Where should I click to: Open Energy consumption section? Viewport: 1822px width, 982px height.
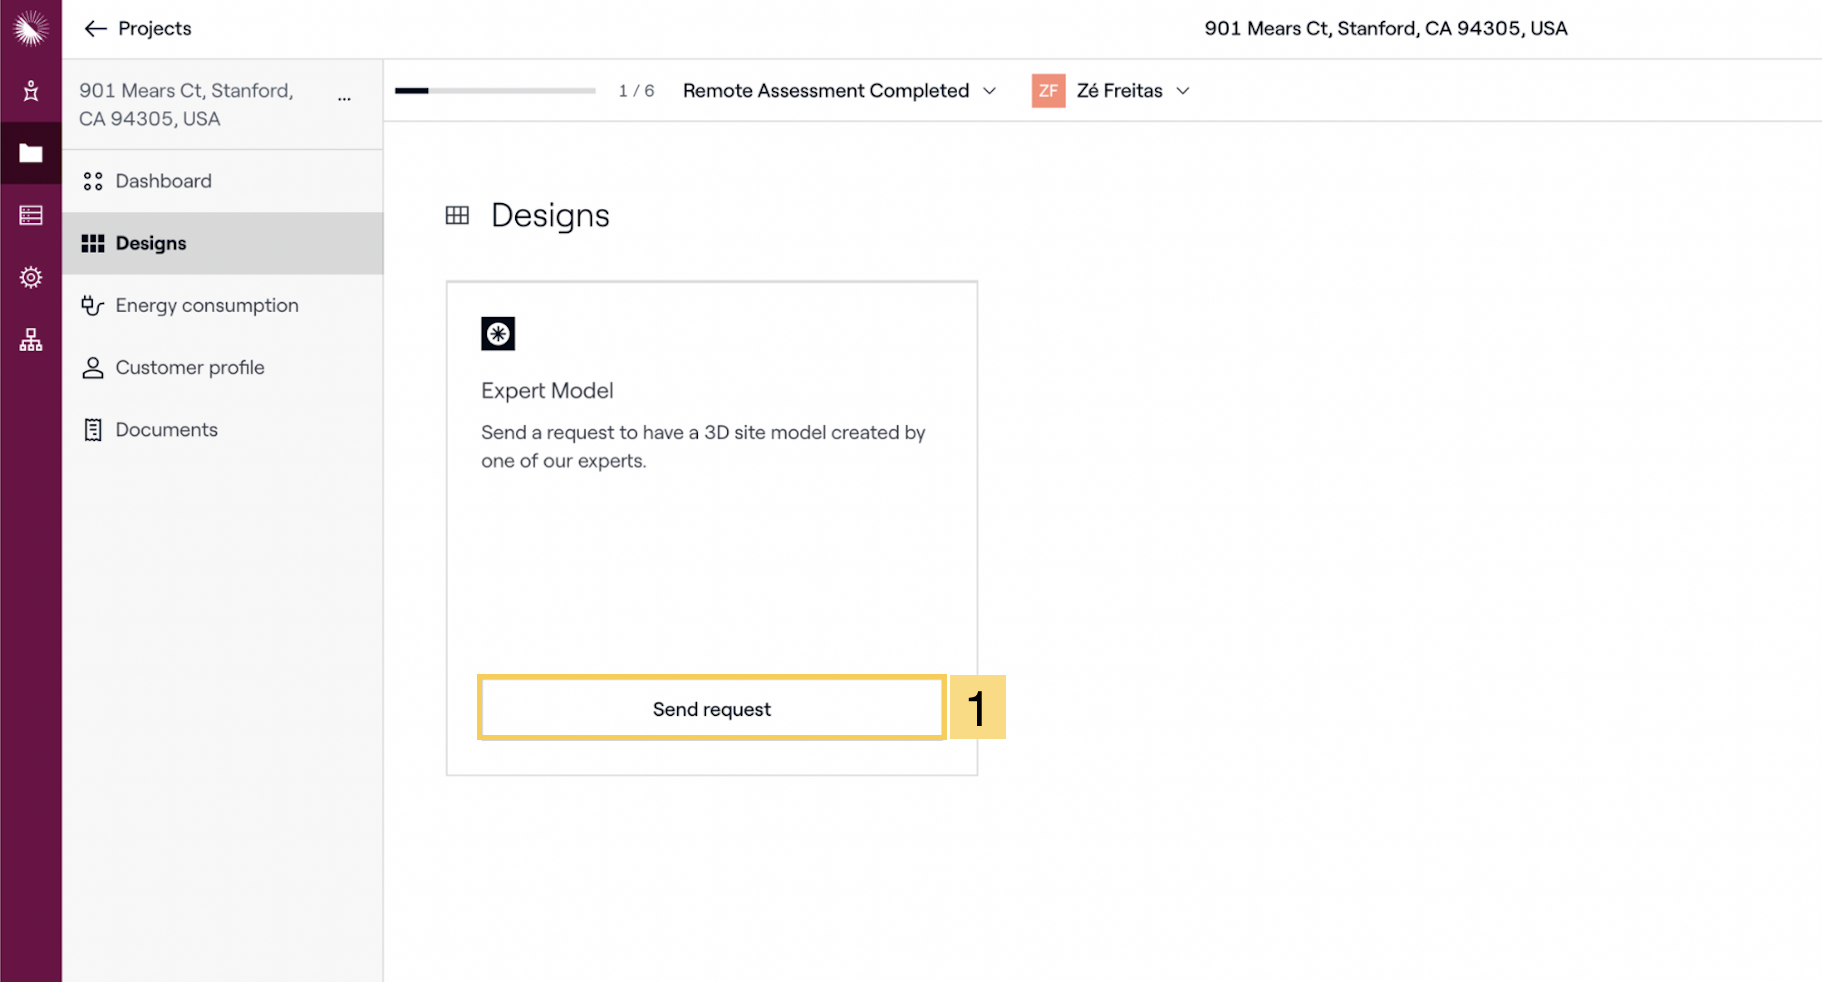pos(206,305)
